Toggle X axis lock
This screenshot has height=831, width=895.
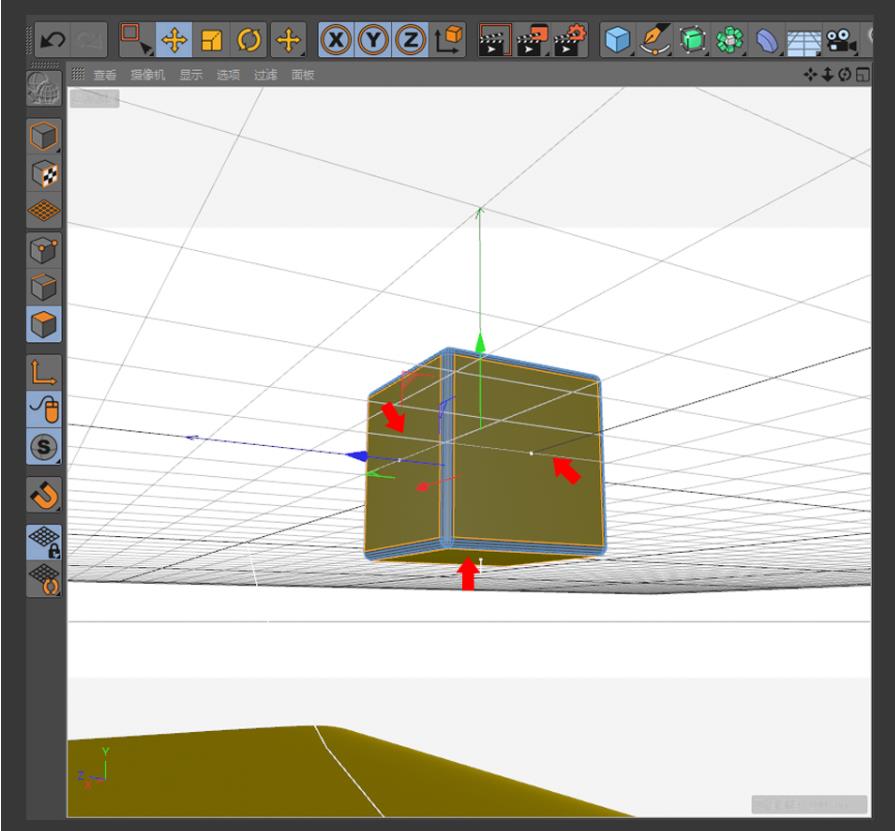pyautogui.click(x=335, y=41)
